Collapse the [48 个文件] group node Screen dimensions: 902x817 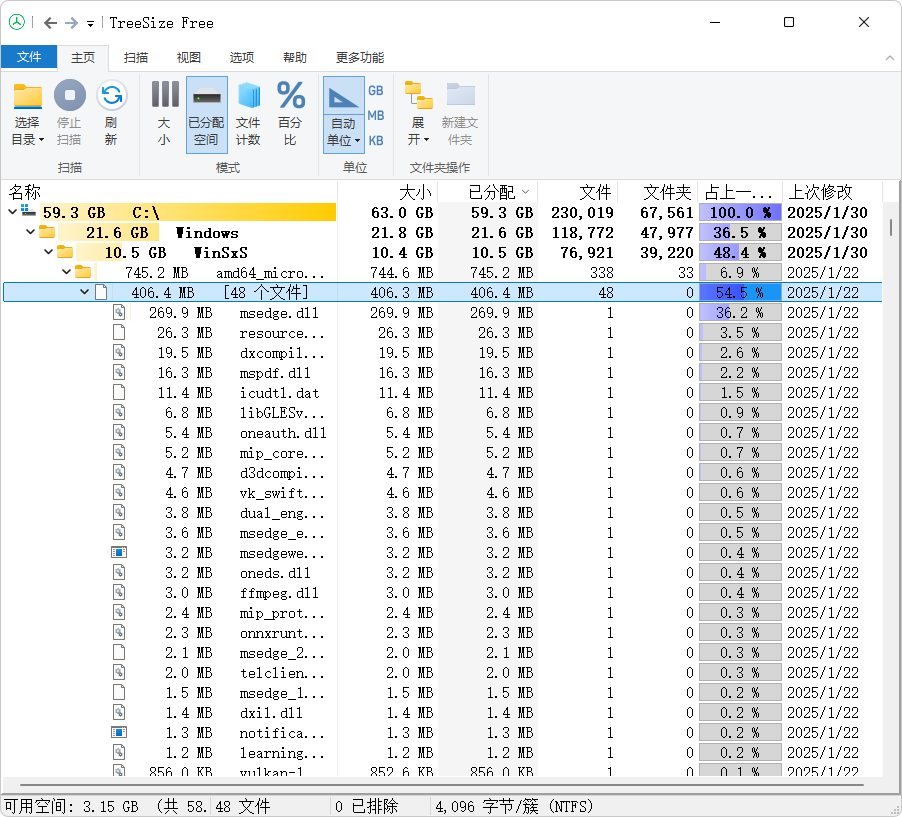pos(84,292)
